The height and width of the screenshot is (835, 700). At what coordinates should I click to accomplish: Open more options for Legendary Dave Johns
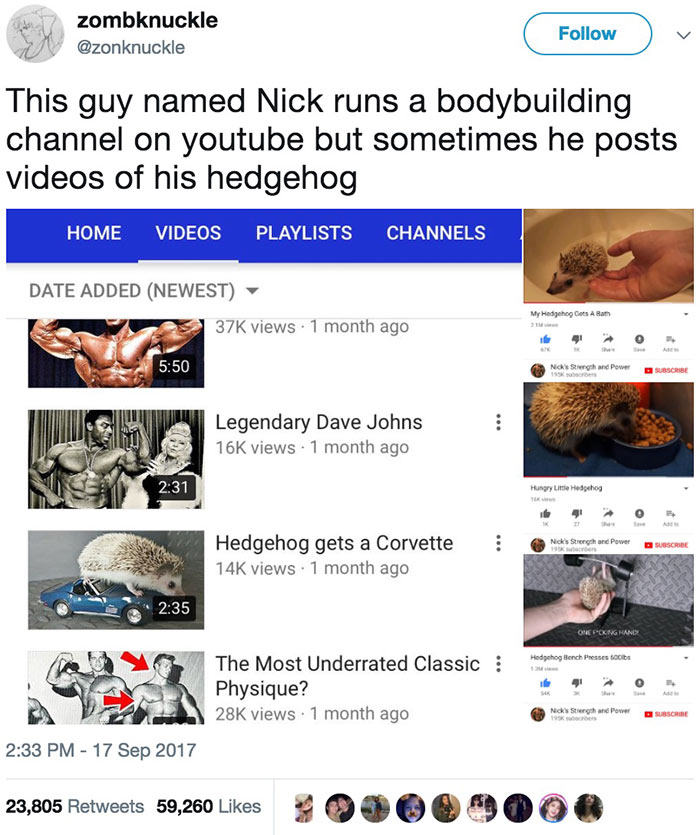[x=498, y=422]
